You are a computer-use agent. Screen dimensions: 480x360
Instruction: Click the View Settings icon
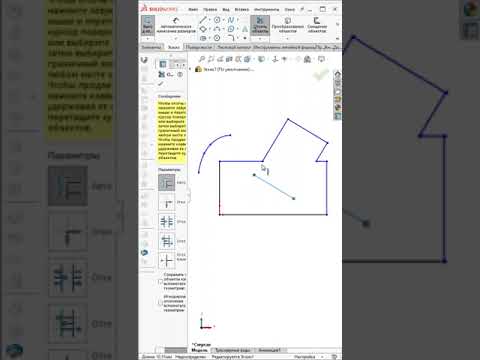(321, 59)
